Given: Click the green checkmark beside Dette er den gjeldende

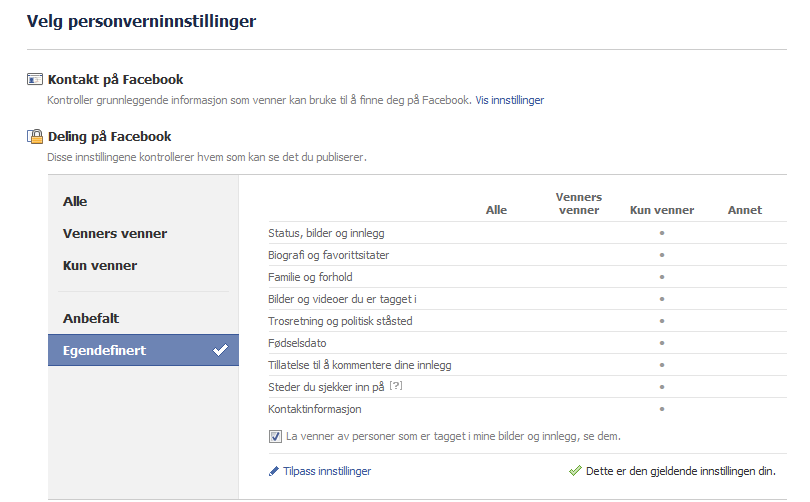Looking at the screenshot, I should coord(575,470).
